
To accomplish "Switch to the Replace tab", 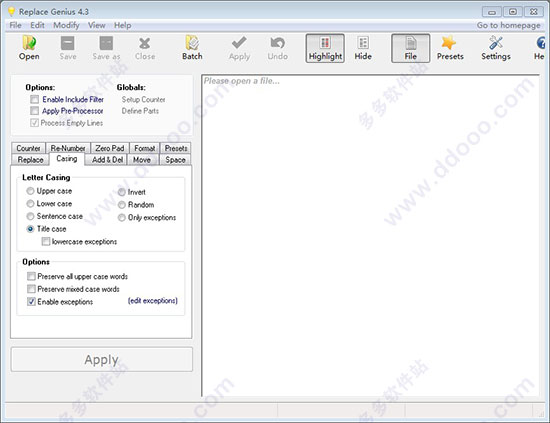I will (31, 160).
